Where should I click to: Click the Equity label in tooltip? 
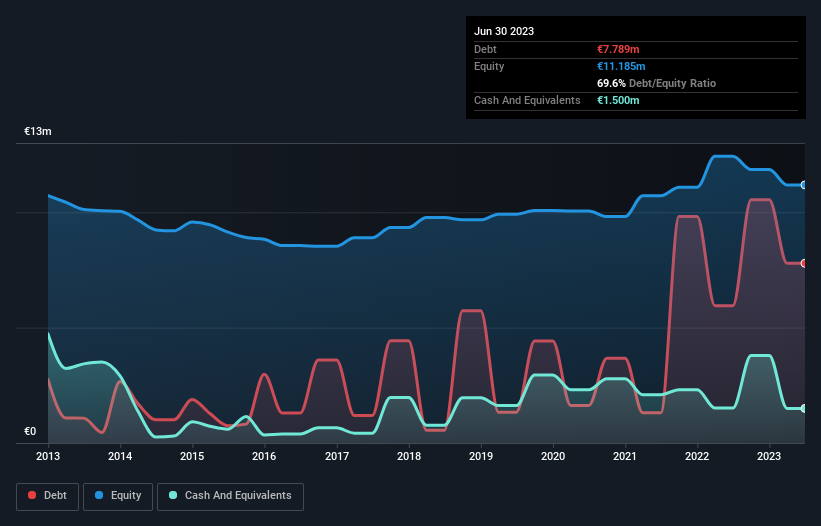point(489,66)
